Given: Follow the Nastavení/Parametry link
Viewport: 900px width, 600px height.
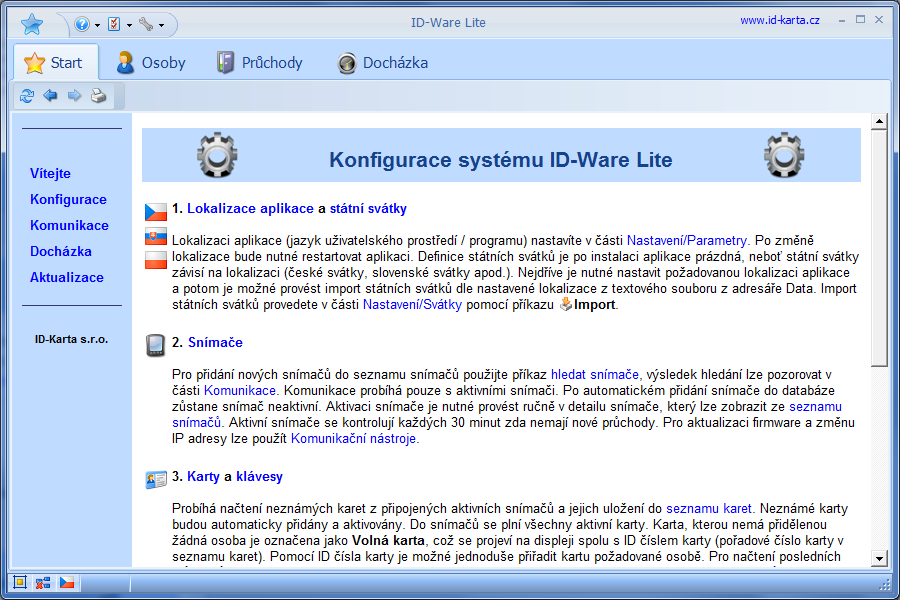Looking at the screenshot, I should tap(686, 241).
